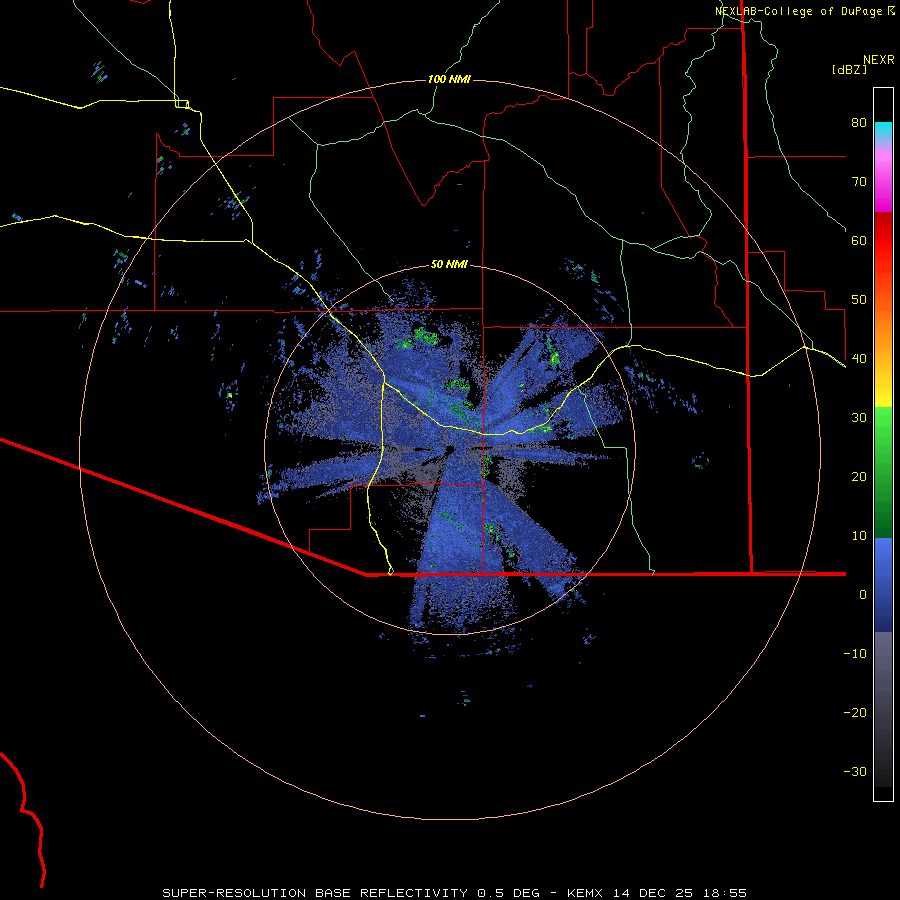900x900 pixels.
Task: Click the 30 value on the dBZ scale
Action: pos(859,418)
